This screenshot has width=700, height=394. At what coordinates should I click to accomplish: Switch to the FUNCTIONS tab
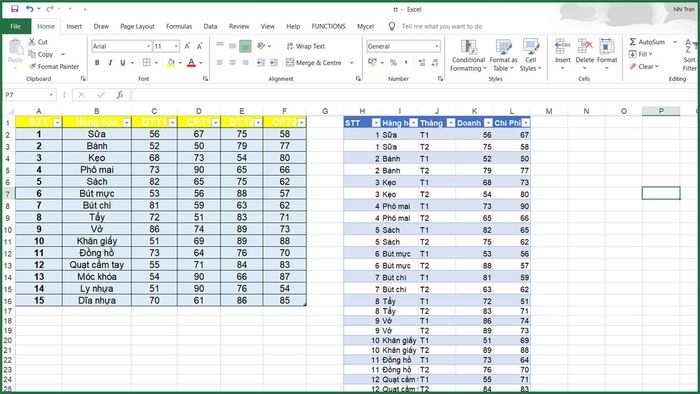(x=329, y=26)
